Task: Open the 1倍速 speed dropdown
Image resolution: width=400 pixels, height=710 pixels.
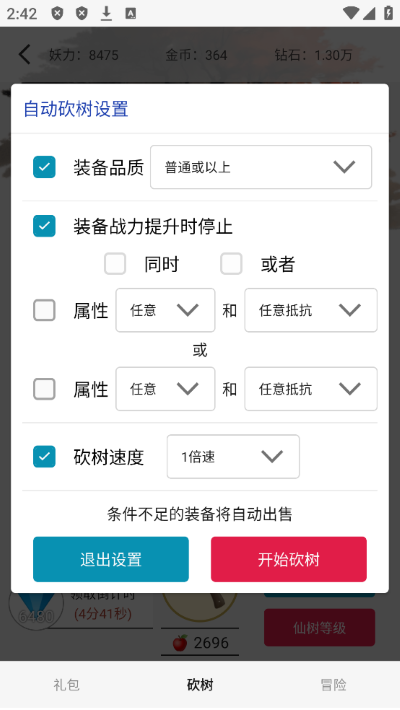Action: [x=233, y=456]
